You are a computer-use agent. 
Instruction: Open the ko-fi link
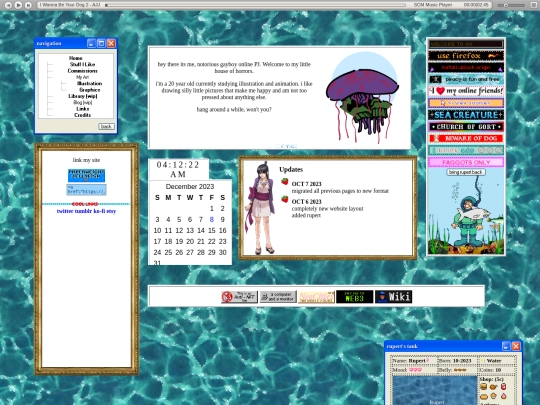[100, 211]
